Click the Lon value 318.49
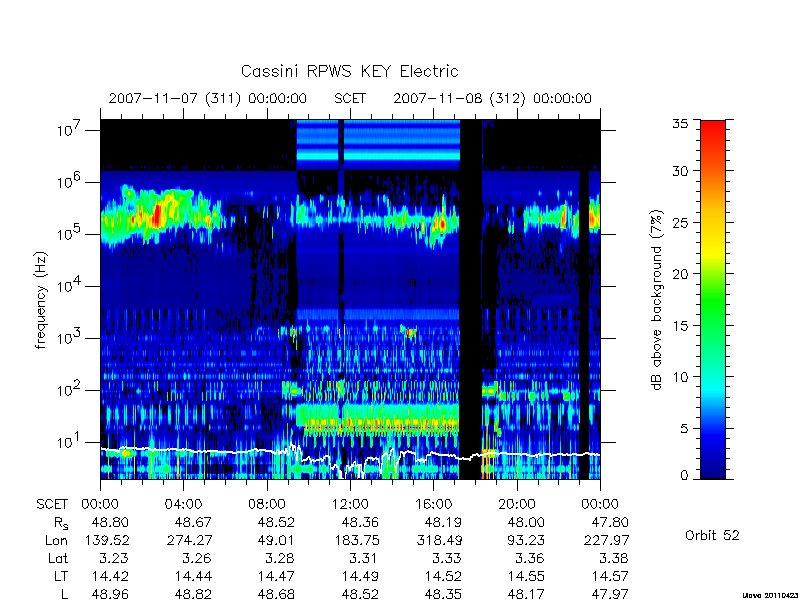The width and height of the screenshot is (800, 600). pos(438,540)
